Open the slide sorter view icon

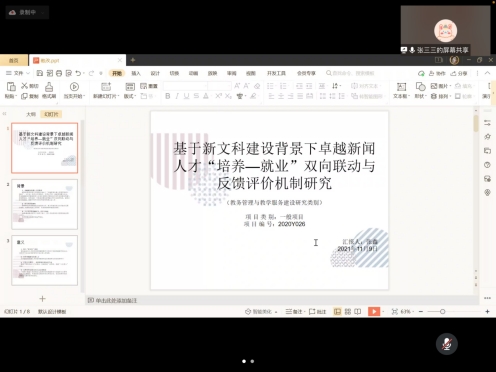click(348, 311)
